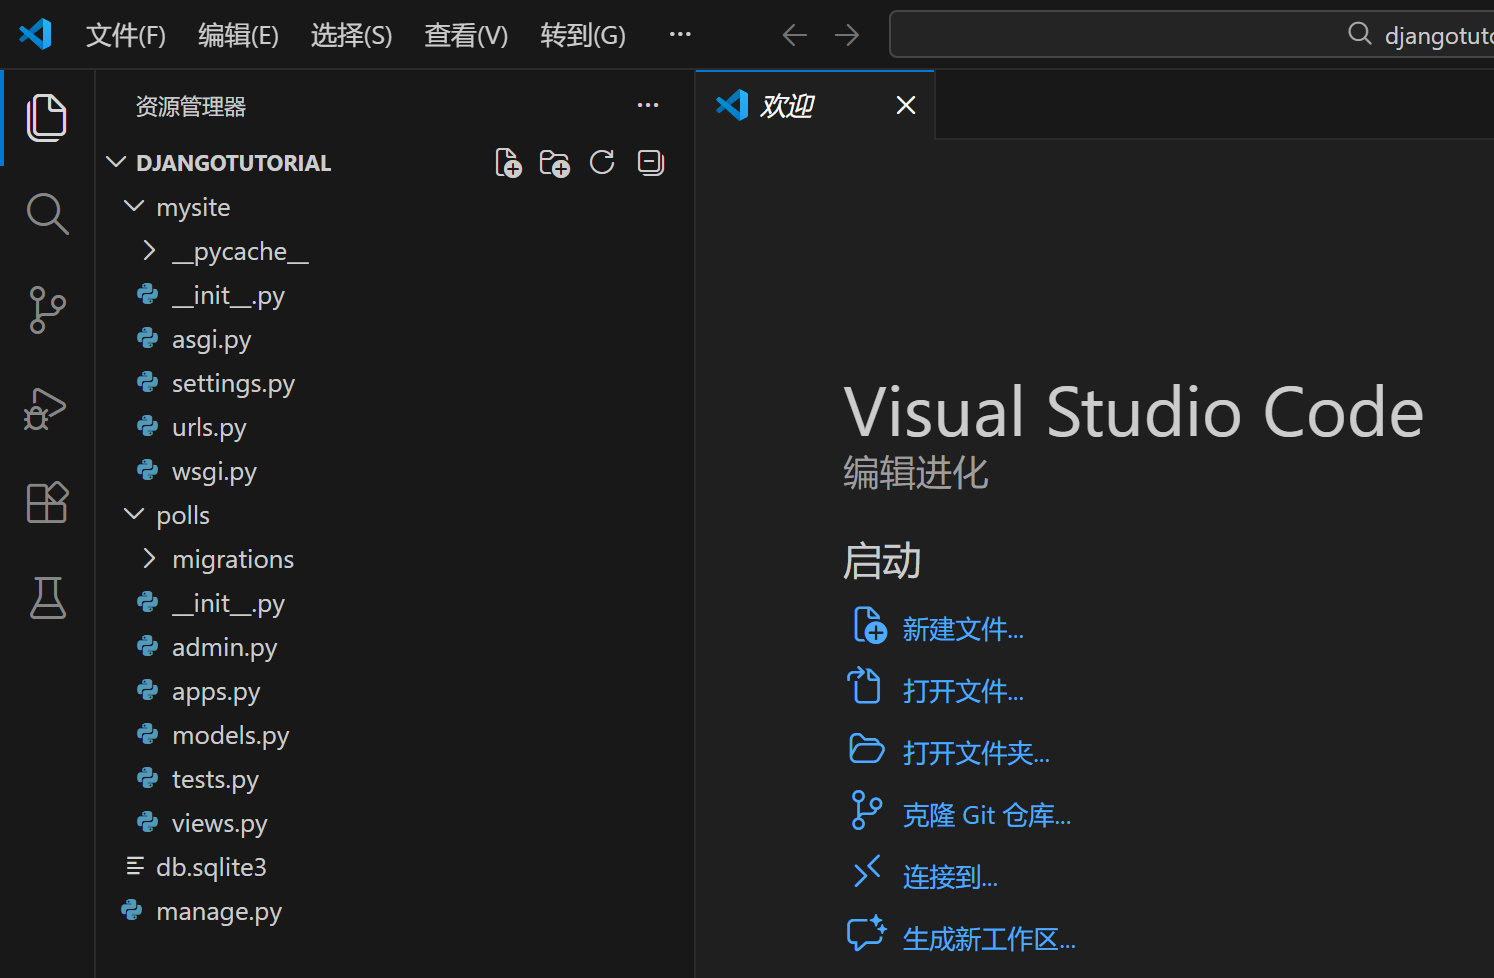Open the Source Control view
1494x978 pixels.
(47, 310)
